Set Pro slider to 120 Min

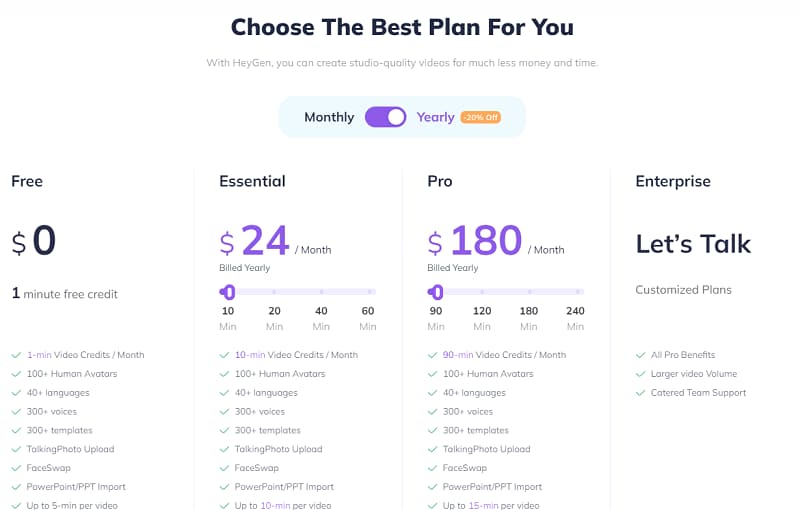tap(482, 292)
